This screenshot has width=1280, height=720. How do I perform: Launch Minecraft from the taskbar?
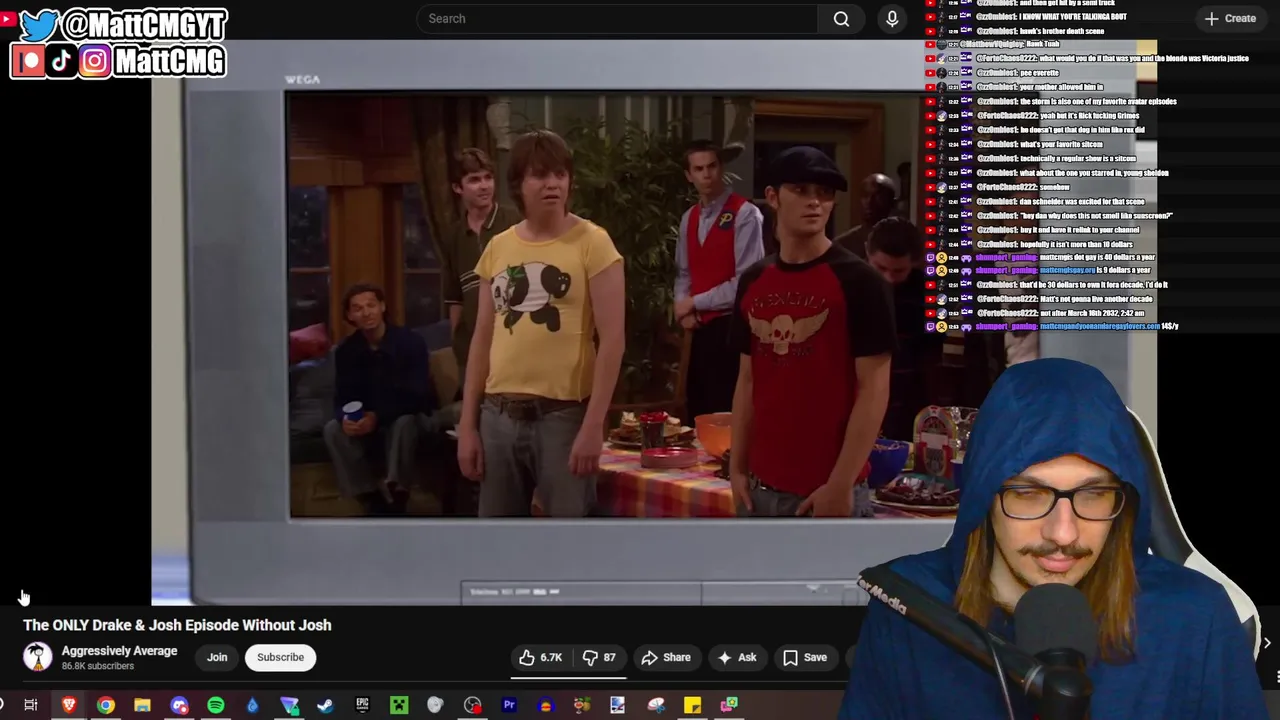pos(399,705)
